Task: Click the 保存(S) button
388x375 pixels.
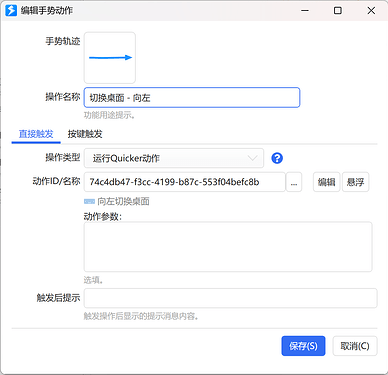Action: click(x=303, y=346)
